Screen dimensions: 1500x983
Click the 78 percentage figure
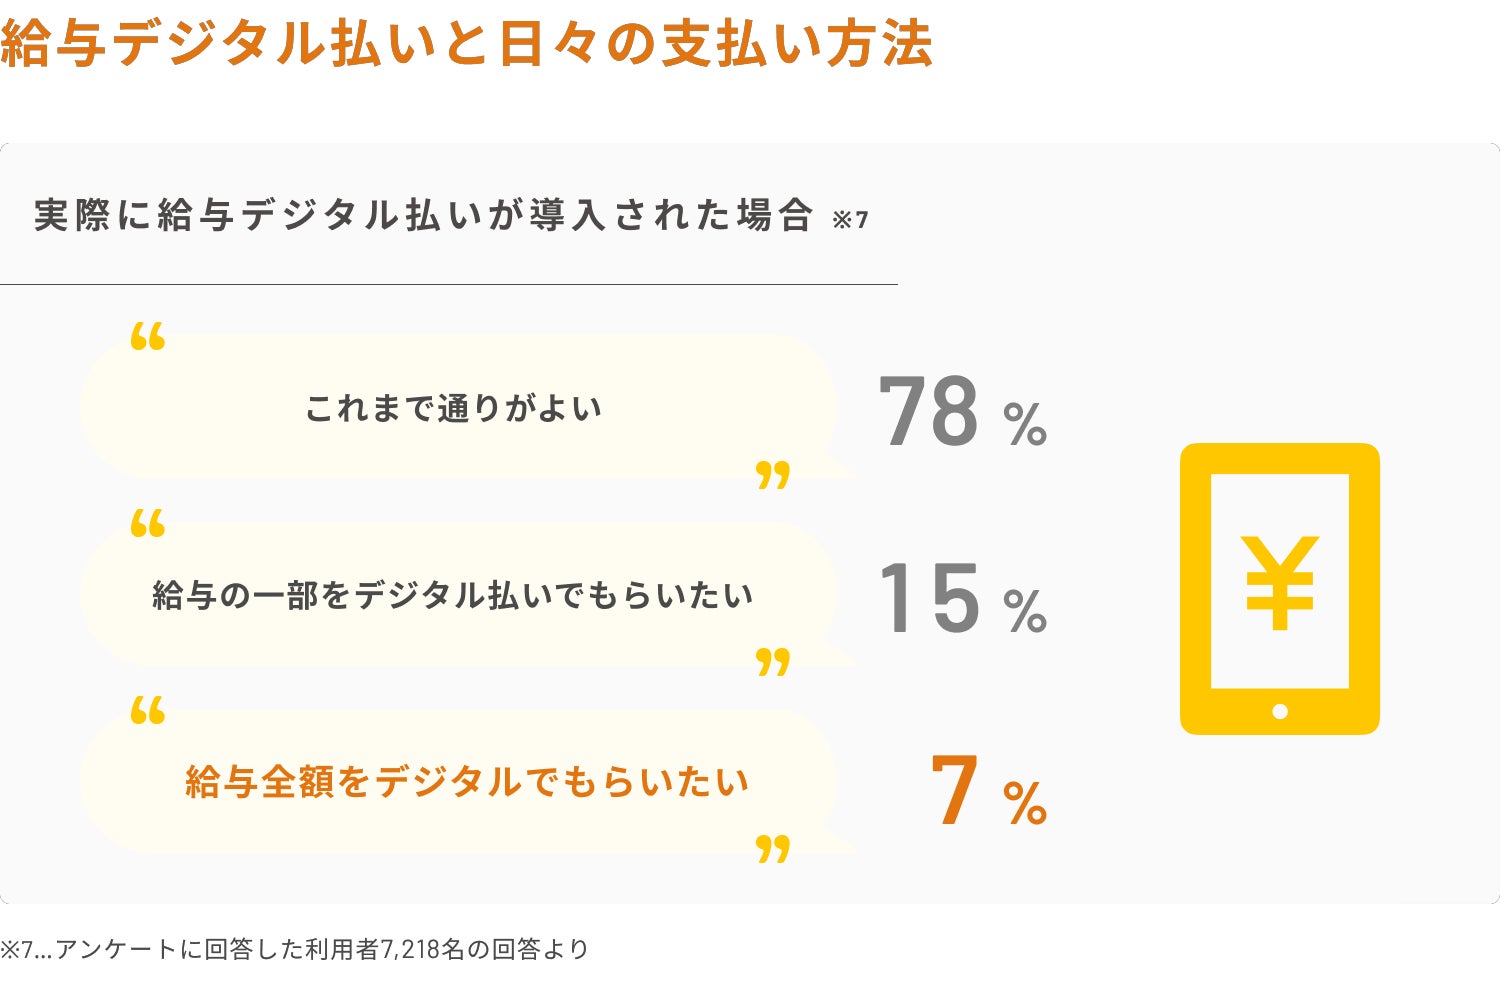pos(928,412)
